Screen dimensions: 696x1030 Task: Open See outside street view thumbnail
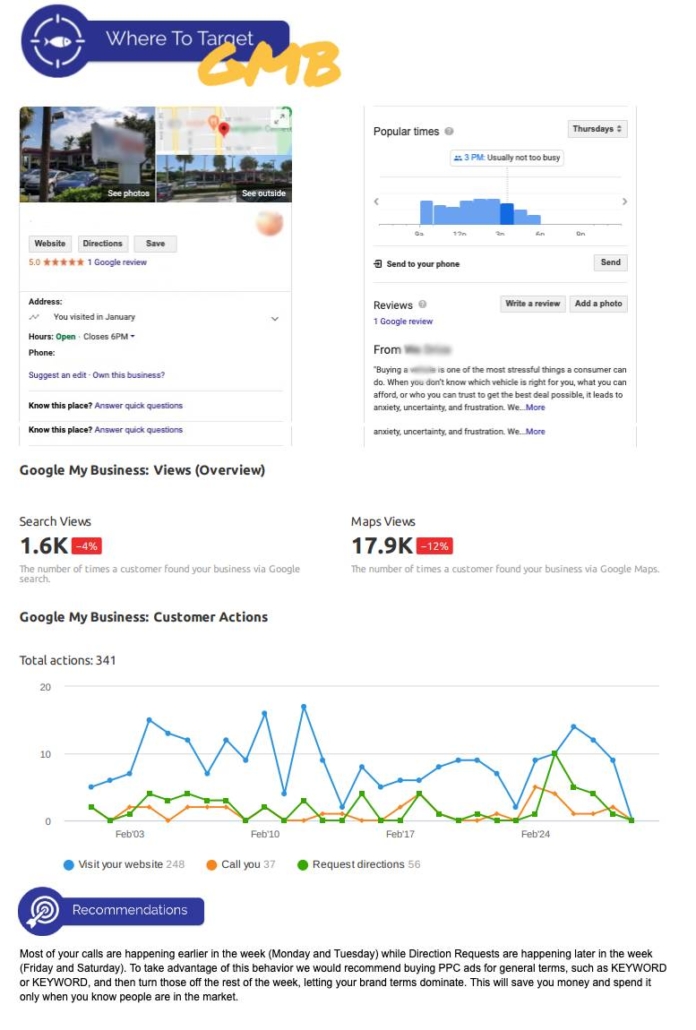(224, 179)
